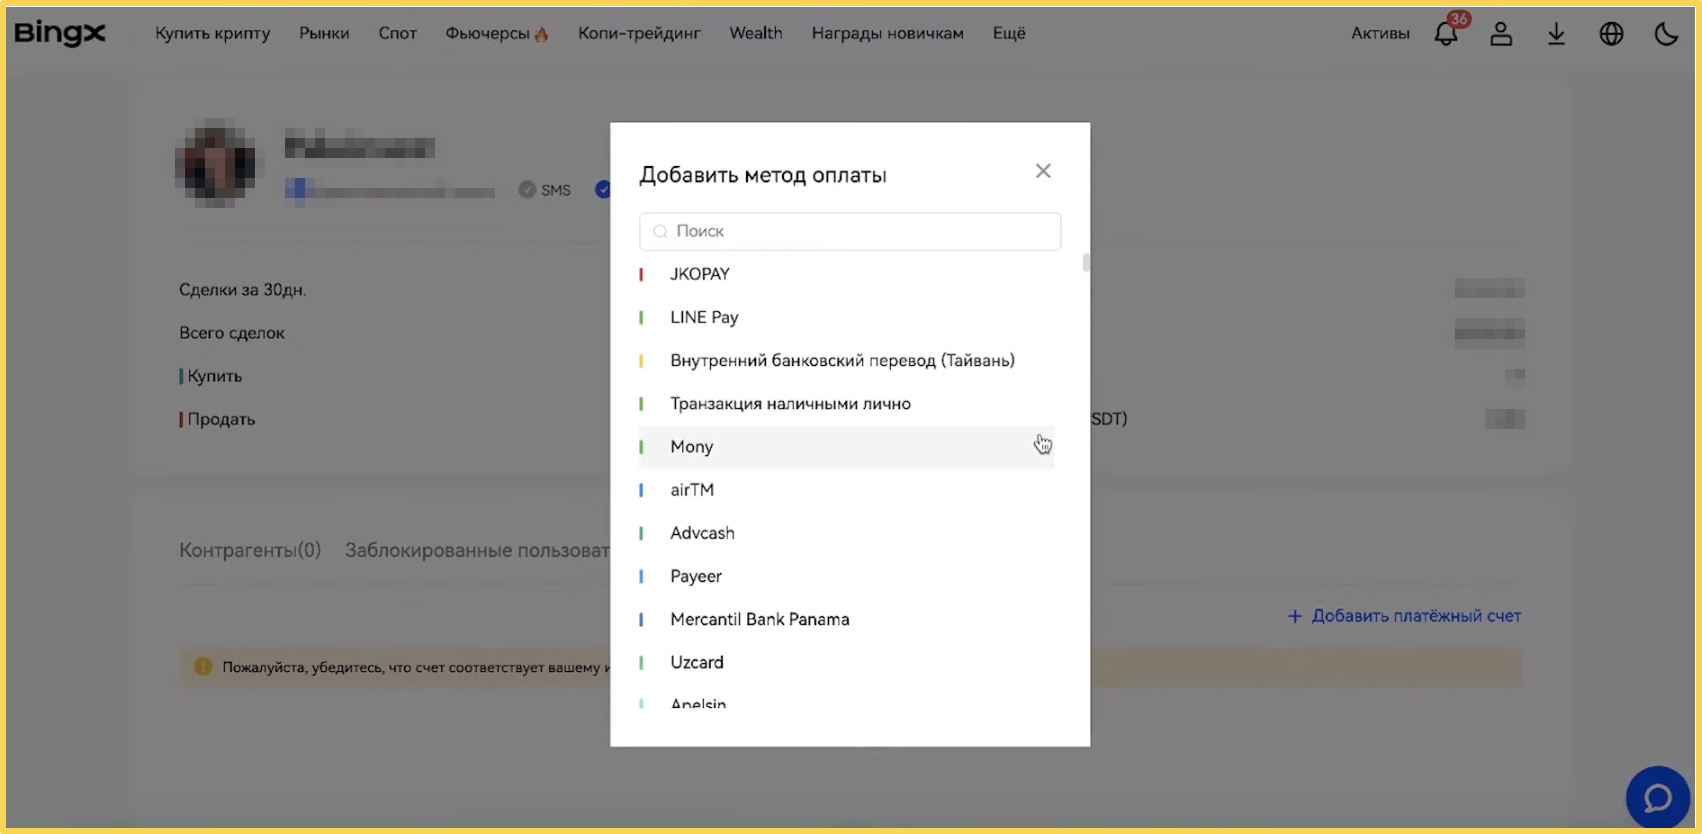Open Купить крипту menu
Image resolution: width=1702 pixels, height=834 pixels.
[x=212, y=33]
